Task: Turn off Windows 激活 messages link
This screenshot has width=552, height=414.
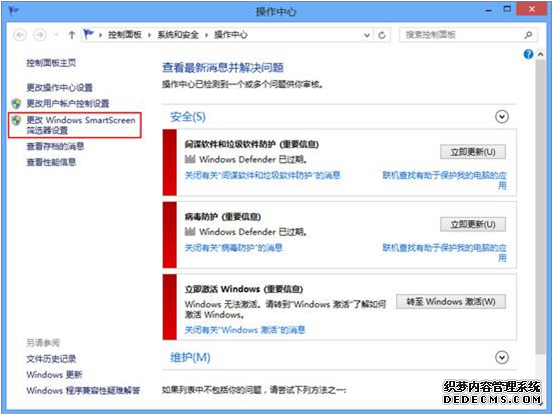Action: [245, 330]
